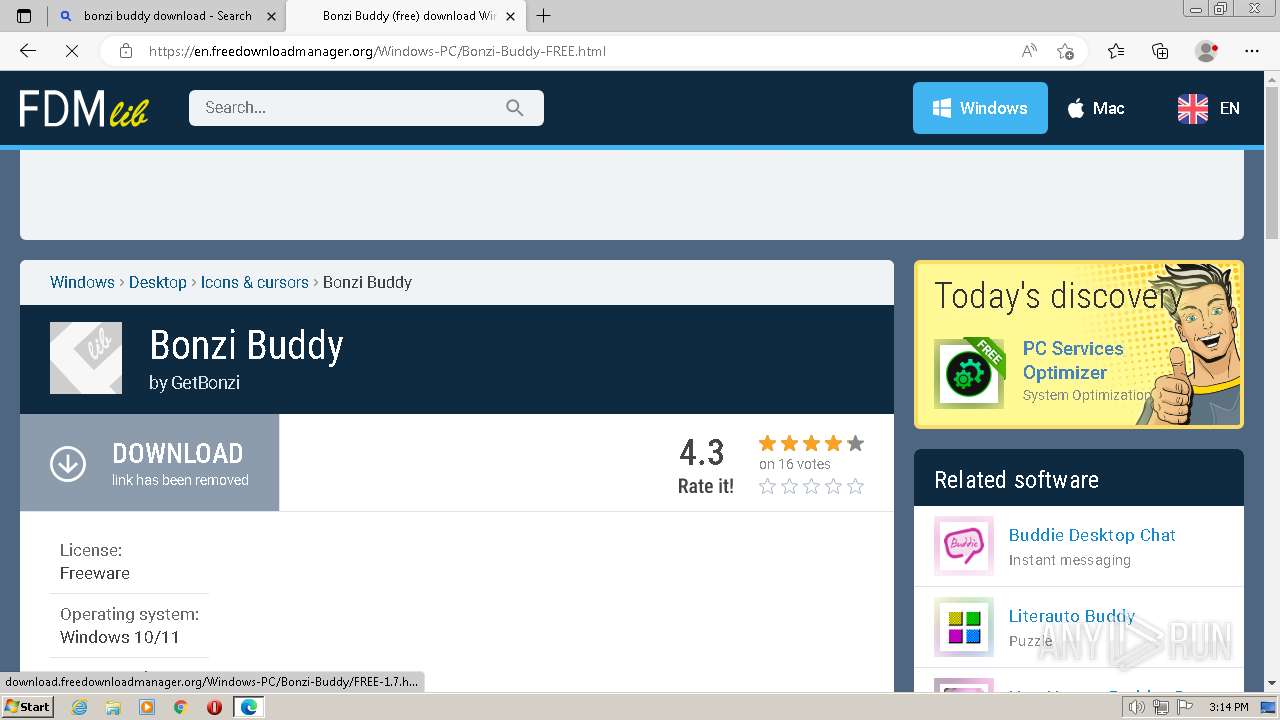Screen dimensions: 1280x720
Task: Open the Opera taskbar icon
Action: pyautogui.click(x=214, y=707)
